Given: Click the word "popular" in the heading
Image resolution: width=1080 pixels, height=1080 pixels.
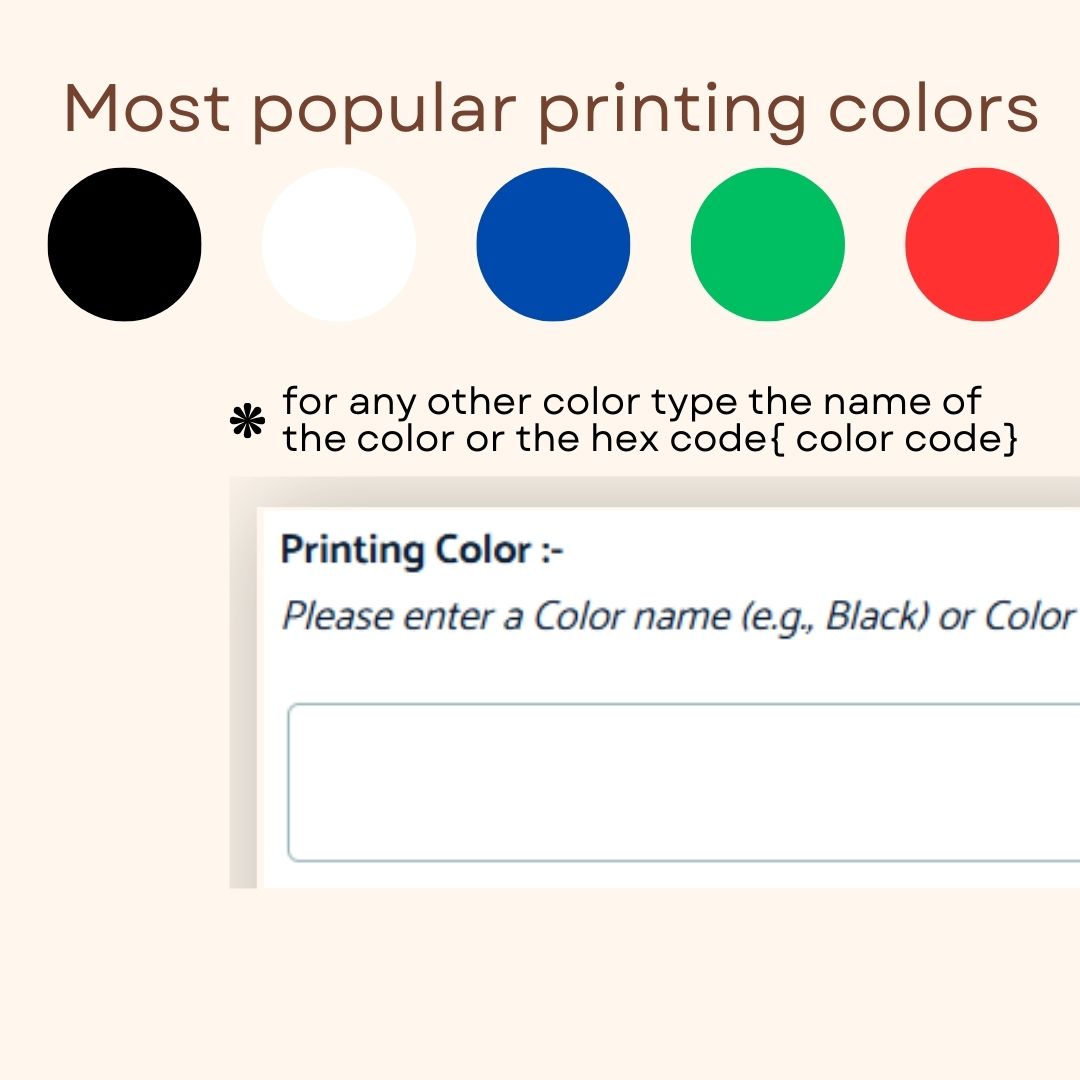Looking at the screenshot, I should click(385, 112).
